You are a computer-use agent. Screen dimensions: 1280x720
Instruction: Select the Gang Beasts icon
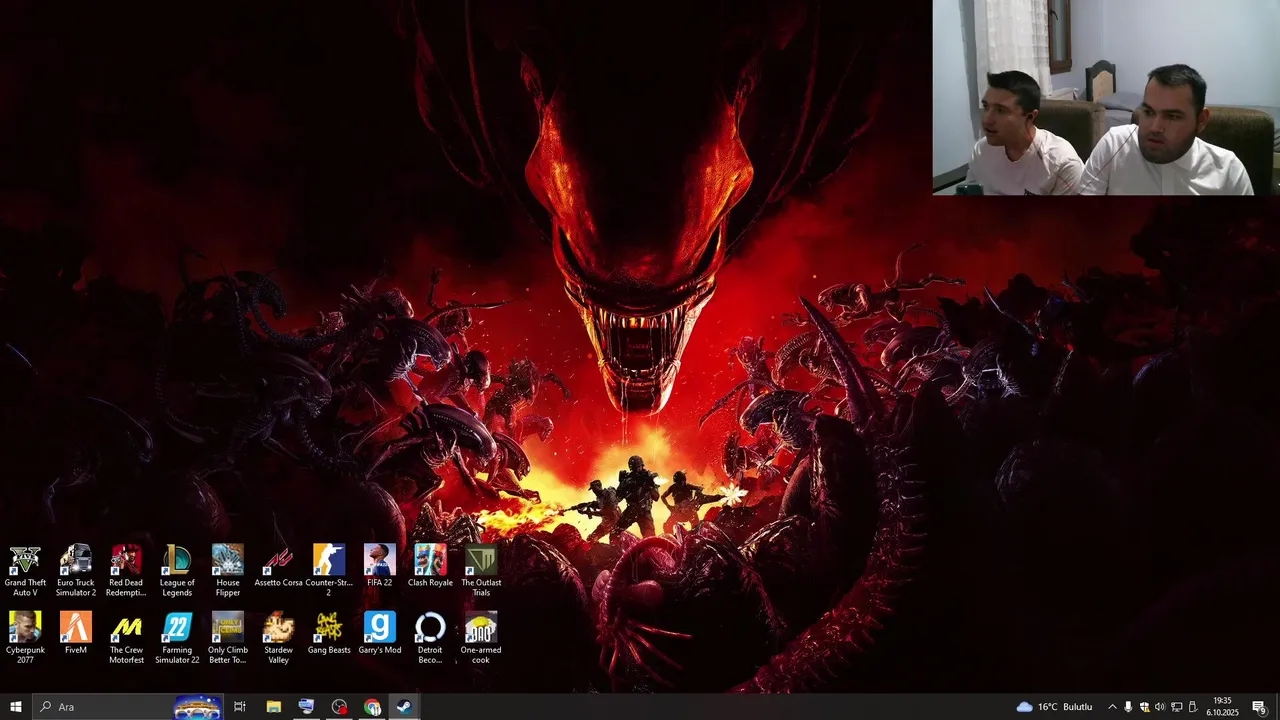tap(329, 633)
